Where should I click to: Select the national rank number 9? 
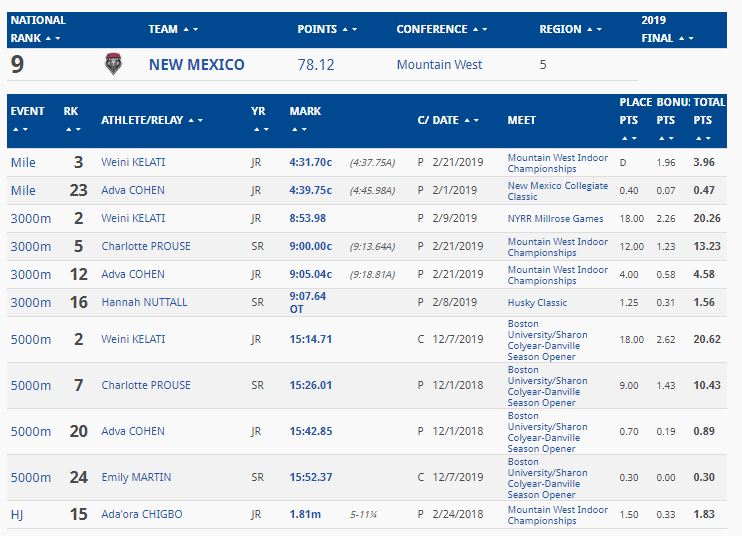point(17,64)
